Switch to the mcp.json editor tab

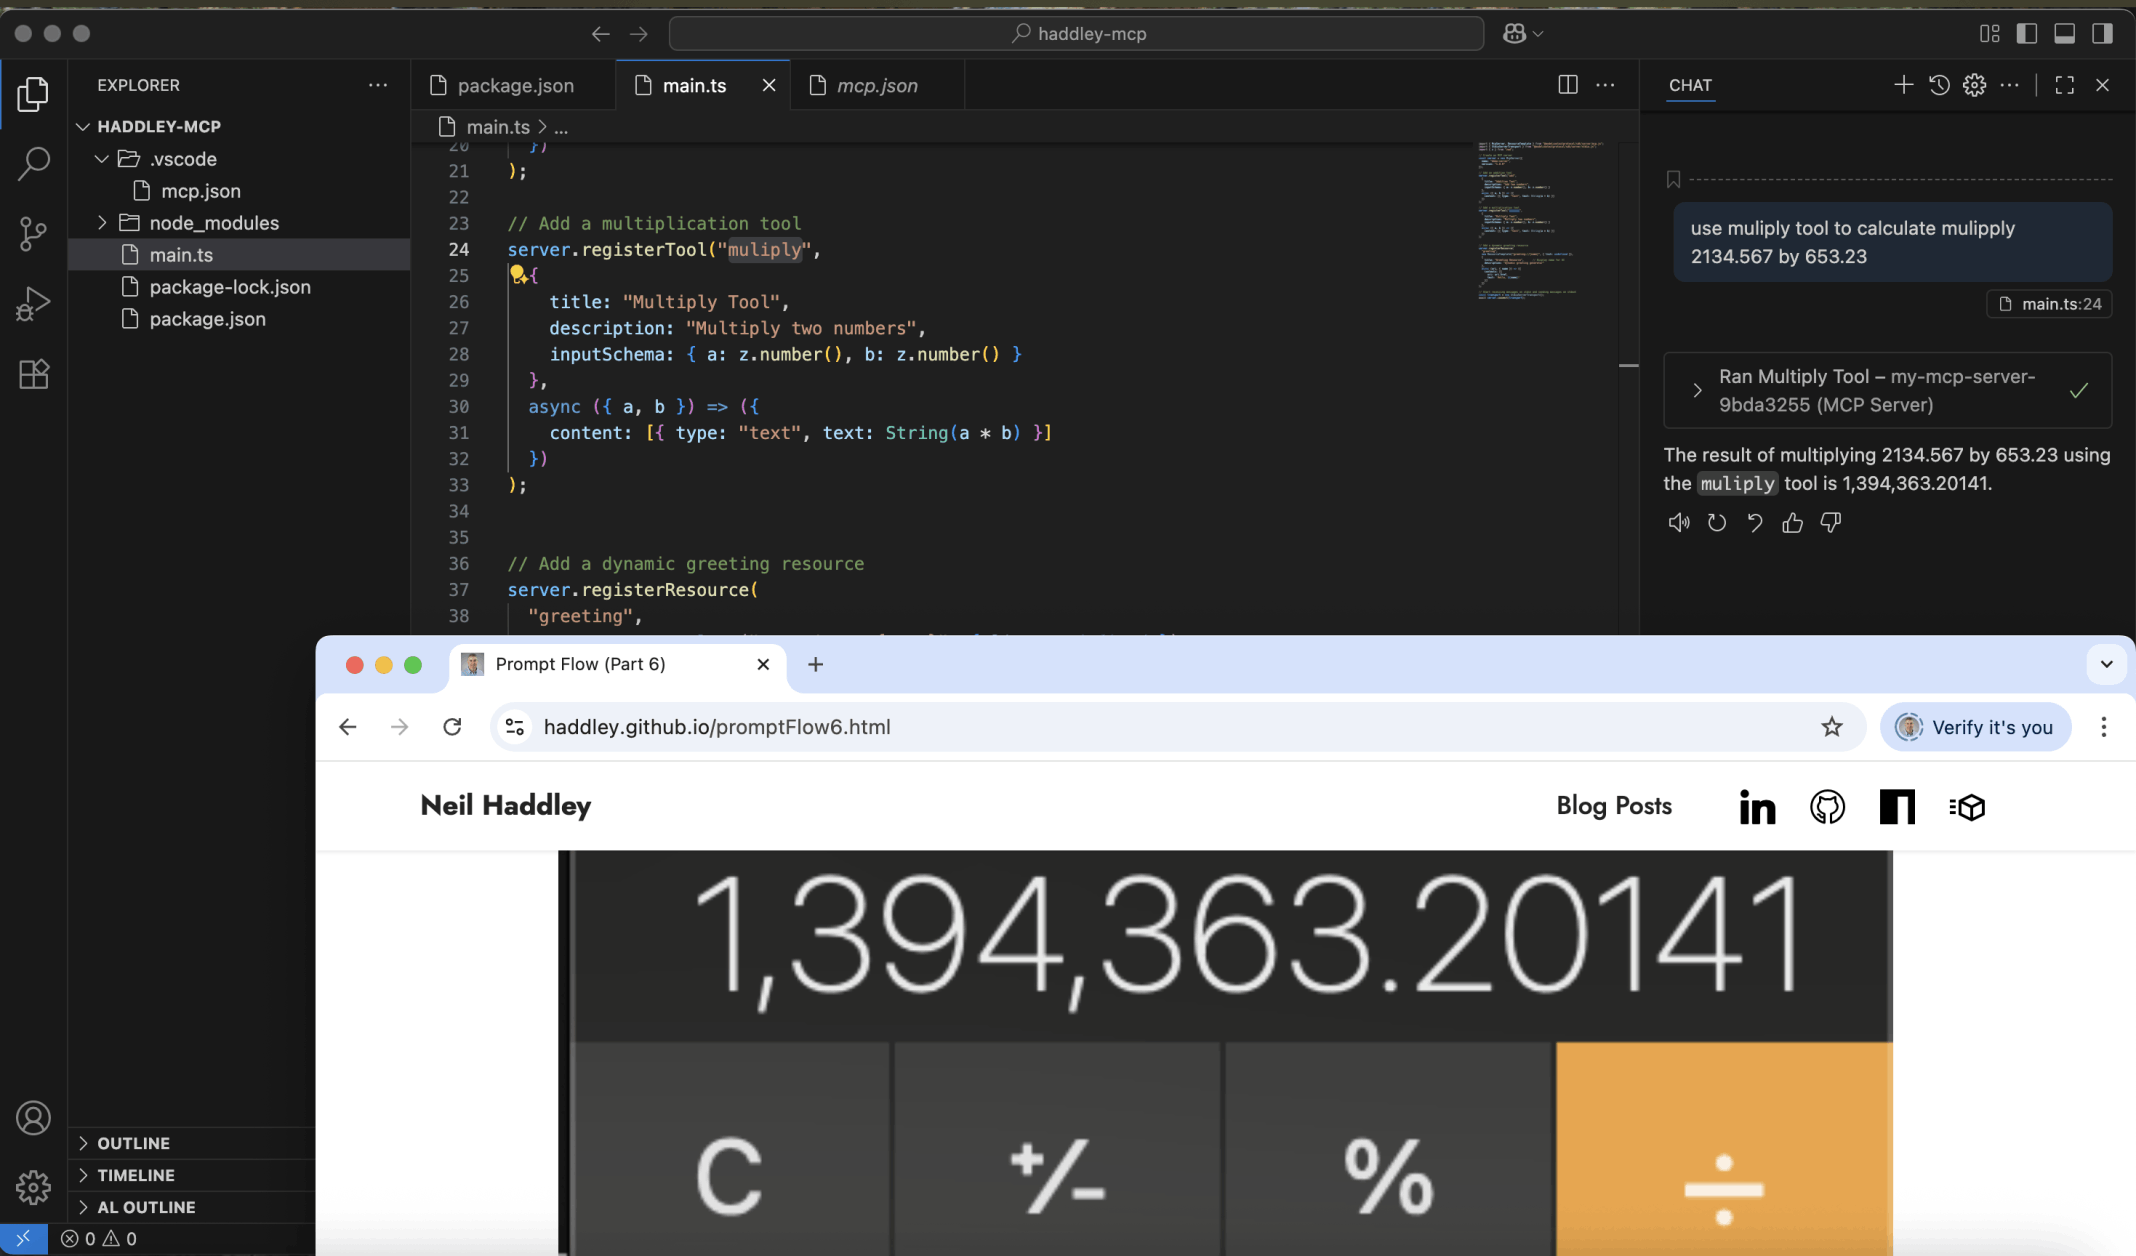coord(877,85)
